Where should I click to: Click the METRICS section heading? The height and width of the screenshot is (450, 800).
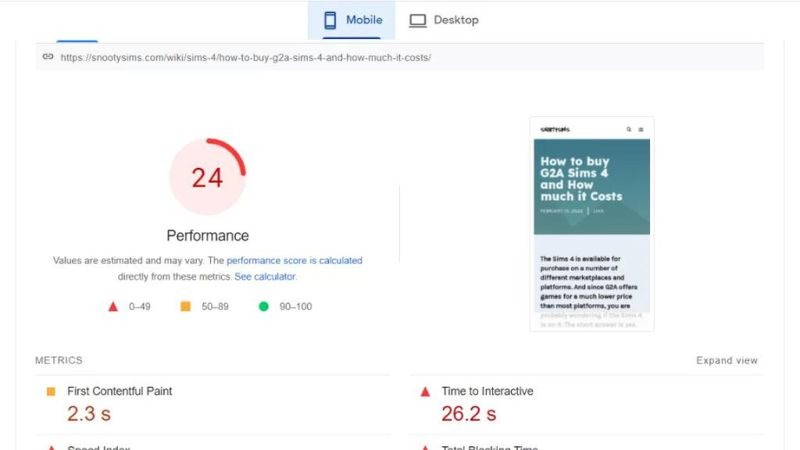click(x=59, y=360)
